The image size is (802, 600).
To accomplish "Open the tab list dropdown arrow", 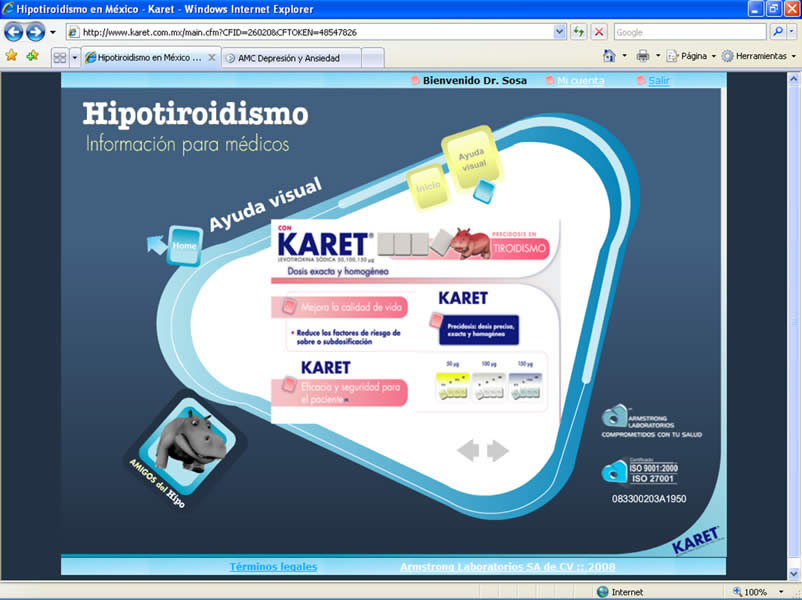I will pos(75,57).
